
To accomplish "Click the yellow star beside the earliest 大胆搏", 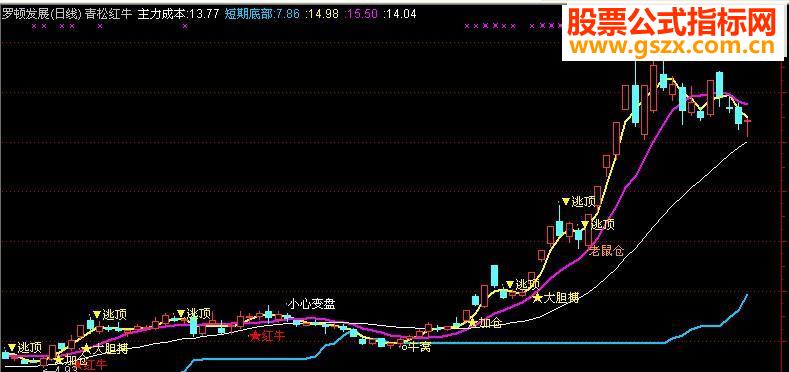I will pyautogui.click(x=87, y=348).
